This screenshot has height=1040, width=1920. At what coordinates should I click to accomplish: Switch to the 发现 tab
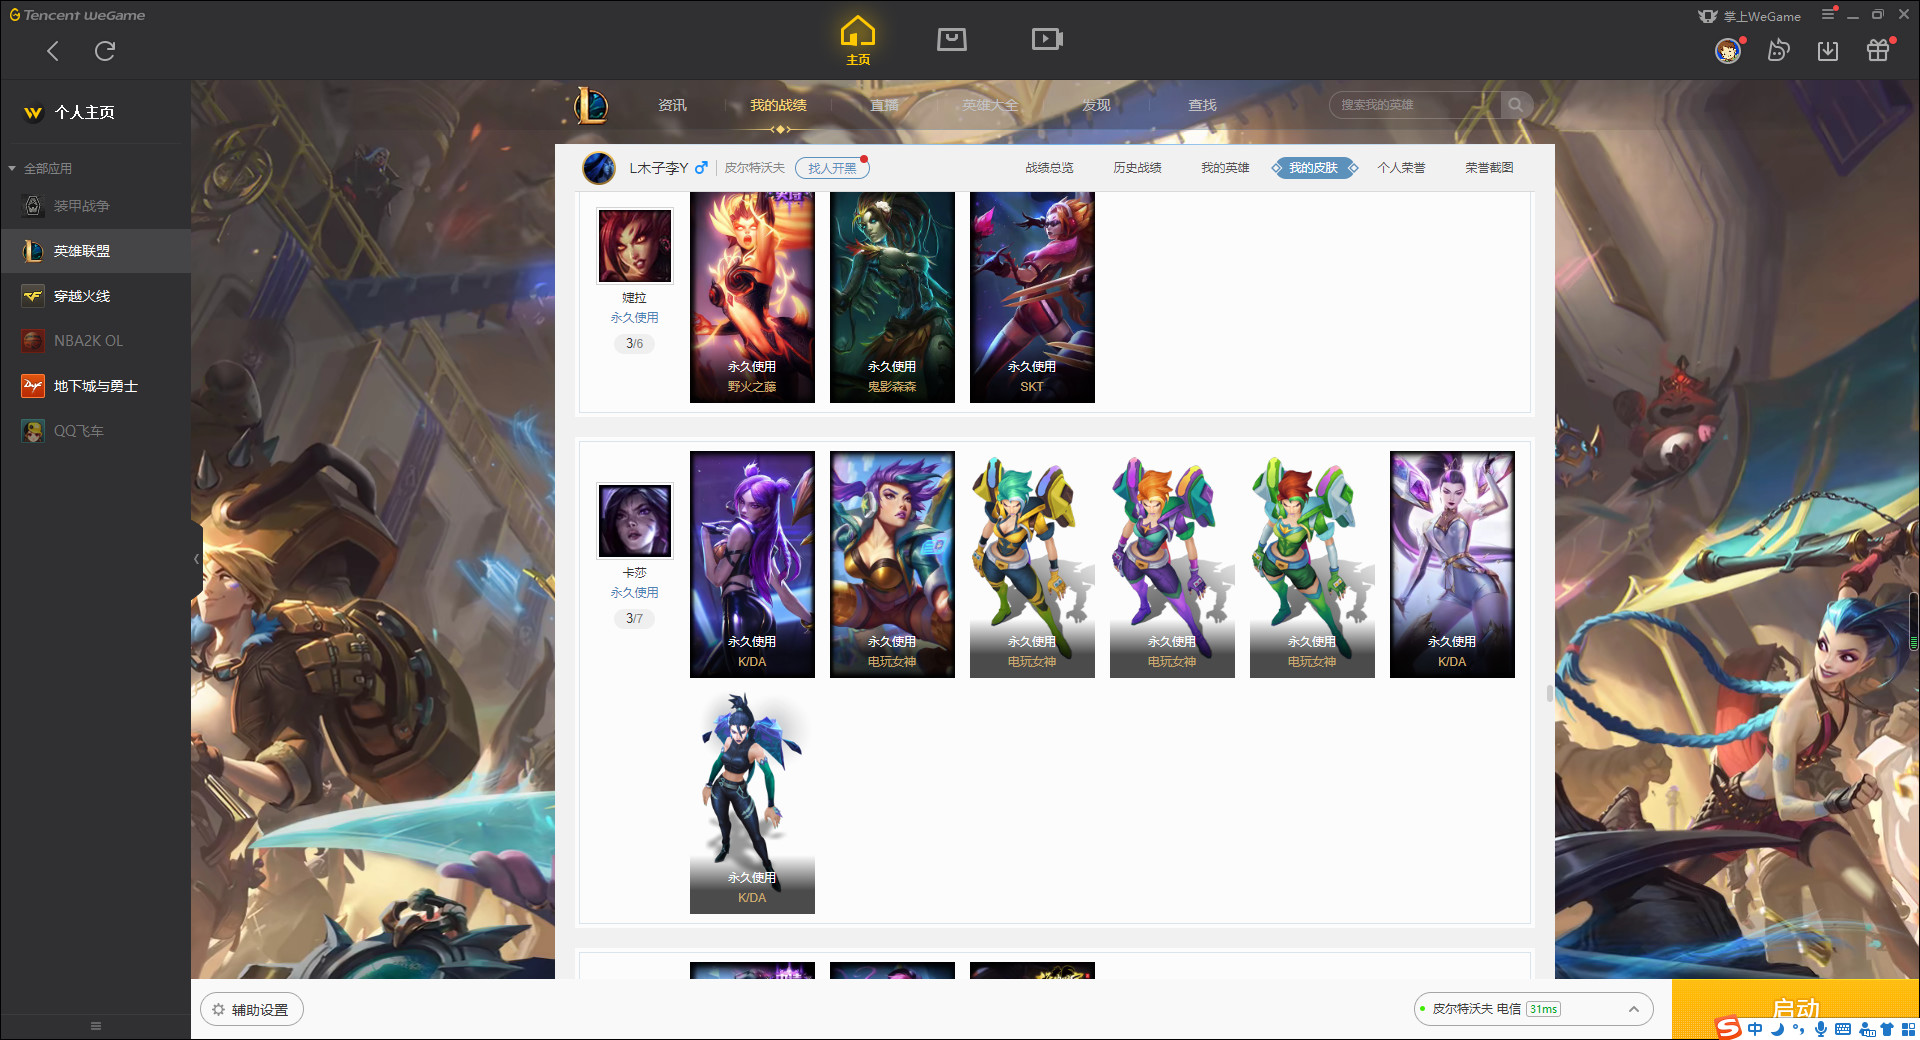[1096, 105]
